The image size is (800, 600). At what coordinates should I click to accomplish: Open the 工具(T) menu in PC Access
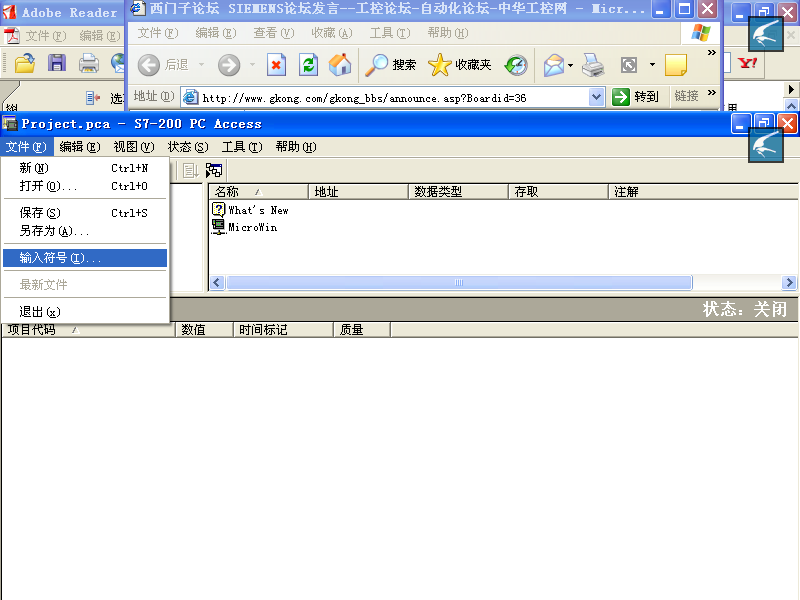(x=242, y=147)
